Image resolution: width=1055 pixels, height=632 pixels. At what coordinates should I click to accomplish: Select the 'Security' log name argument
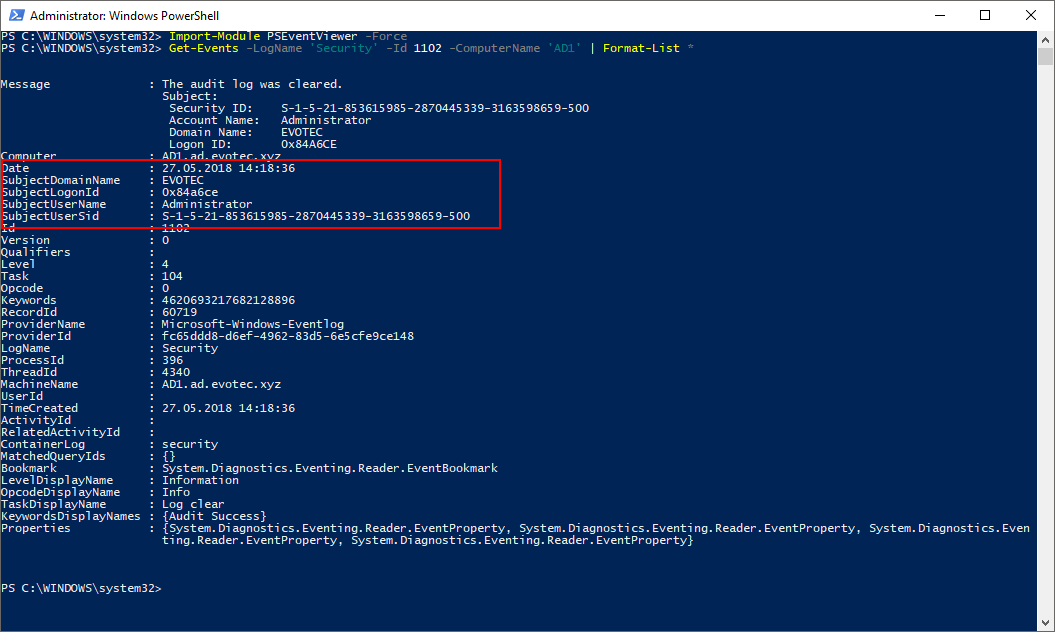[343, 47]
